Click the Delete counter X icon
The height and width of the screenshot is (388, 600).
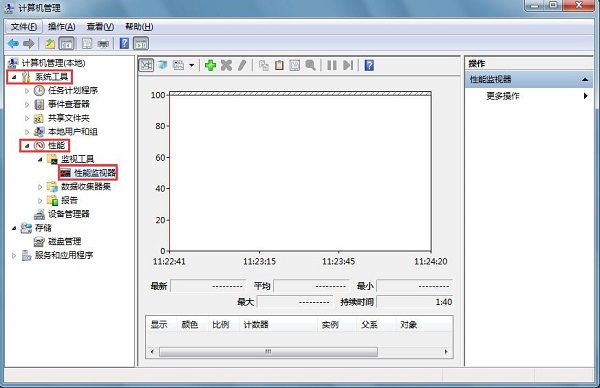click(x=227, y=65)
